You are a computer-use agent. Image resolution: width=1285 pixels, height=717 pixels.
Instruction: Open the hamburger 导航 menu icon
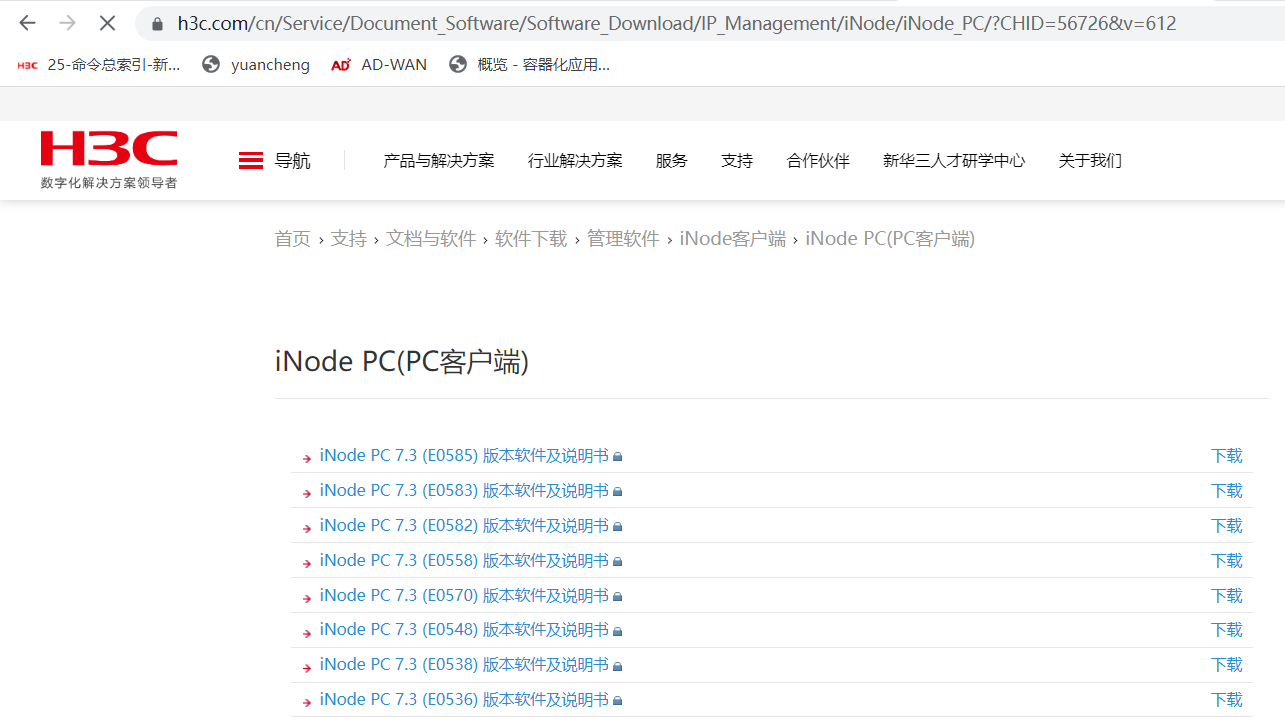[251, 160]
